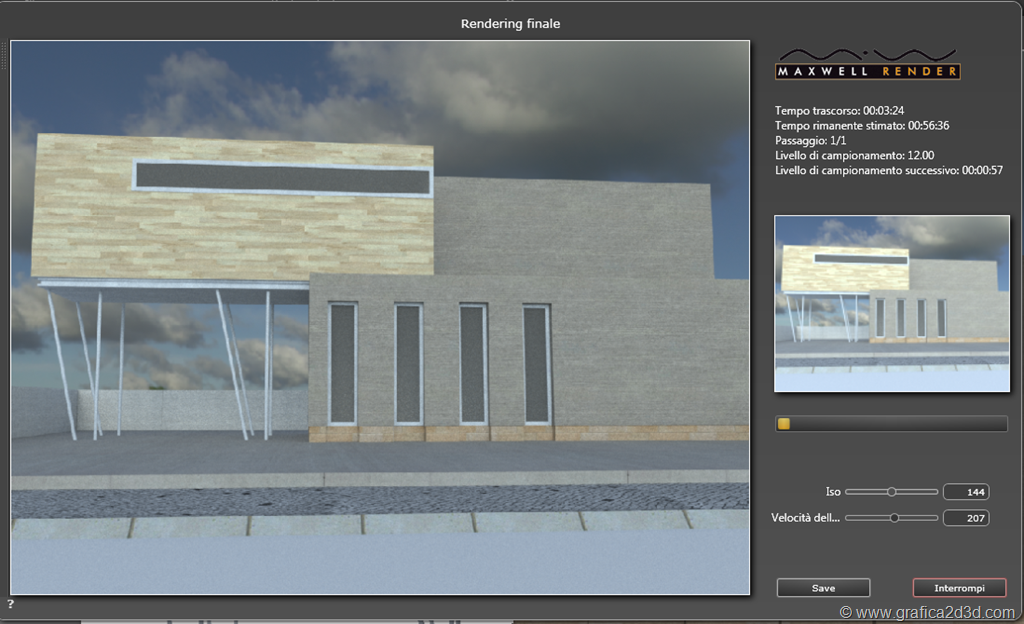Image resolution: width=1024 pixels, height=624 pixels.
Task: Select the Iso value field showing 144
Action: coord(966,492)
